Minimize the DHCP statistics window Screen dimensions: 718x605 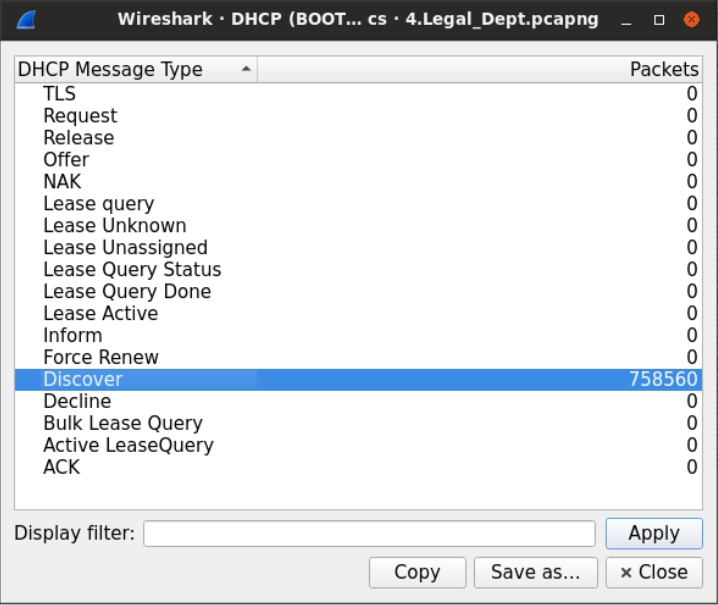point(625,20)
